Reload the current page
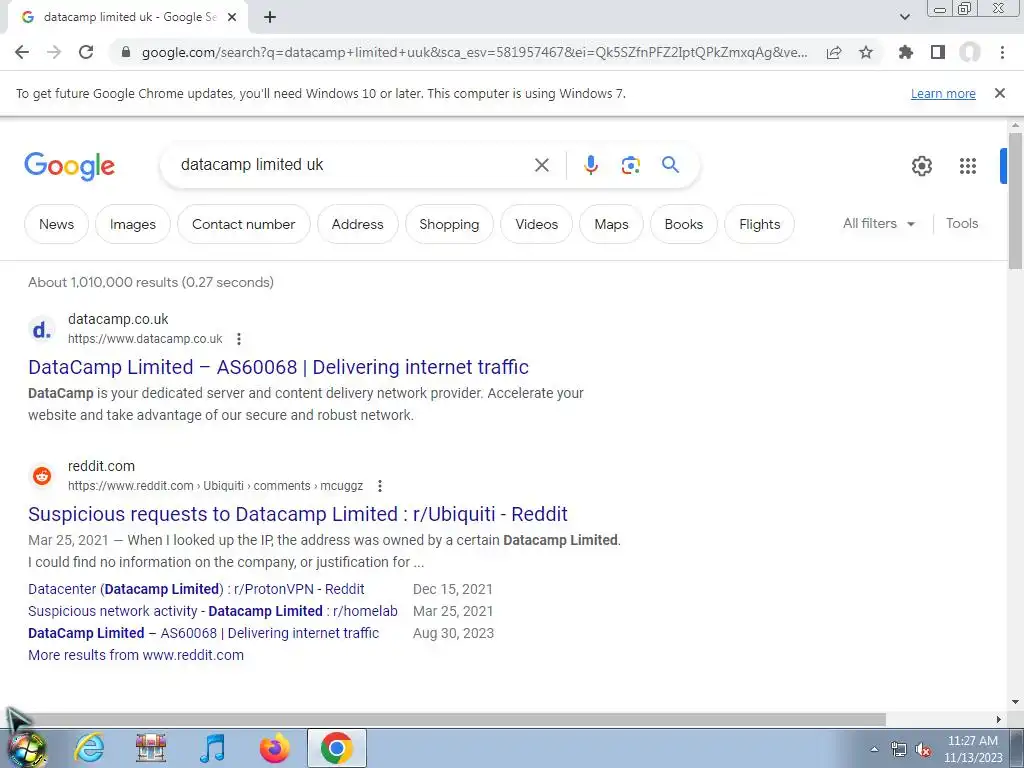The height and width of the screenshot is (768, 1024). click(x=86, y=52)
